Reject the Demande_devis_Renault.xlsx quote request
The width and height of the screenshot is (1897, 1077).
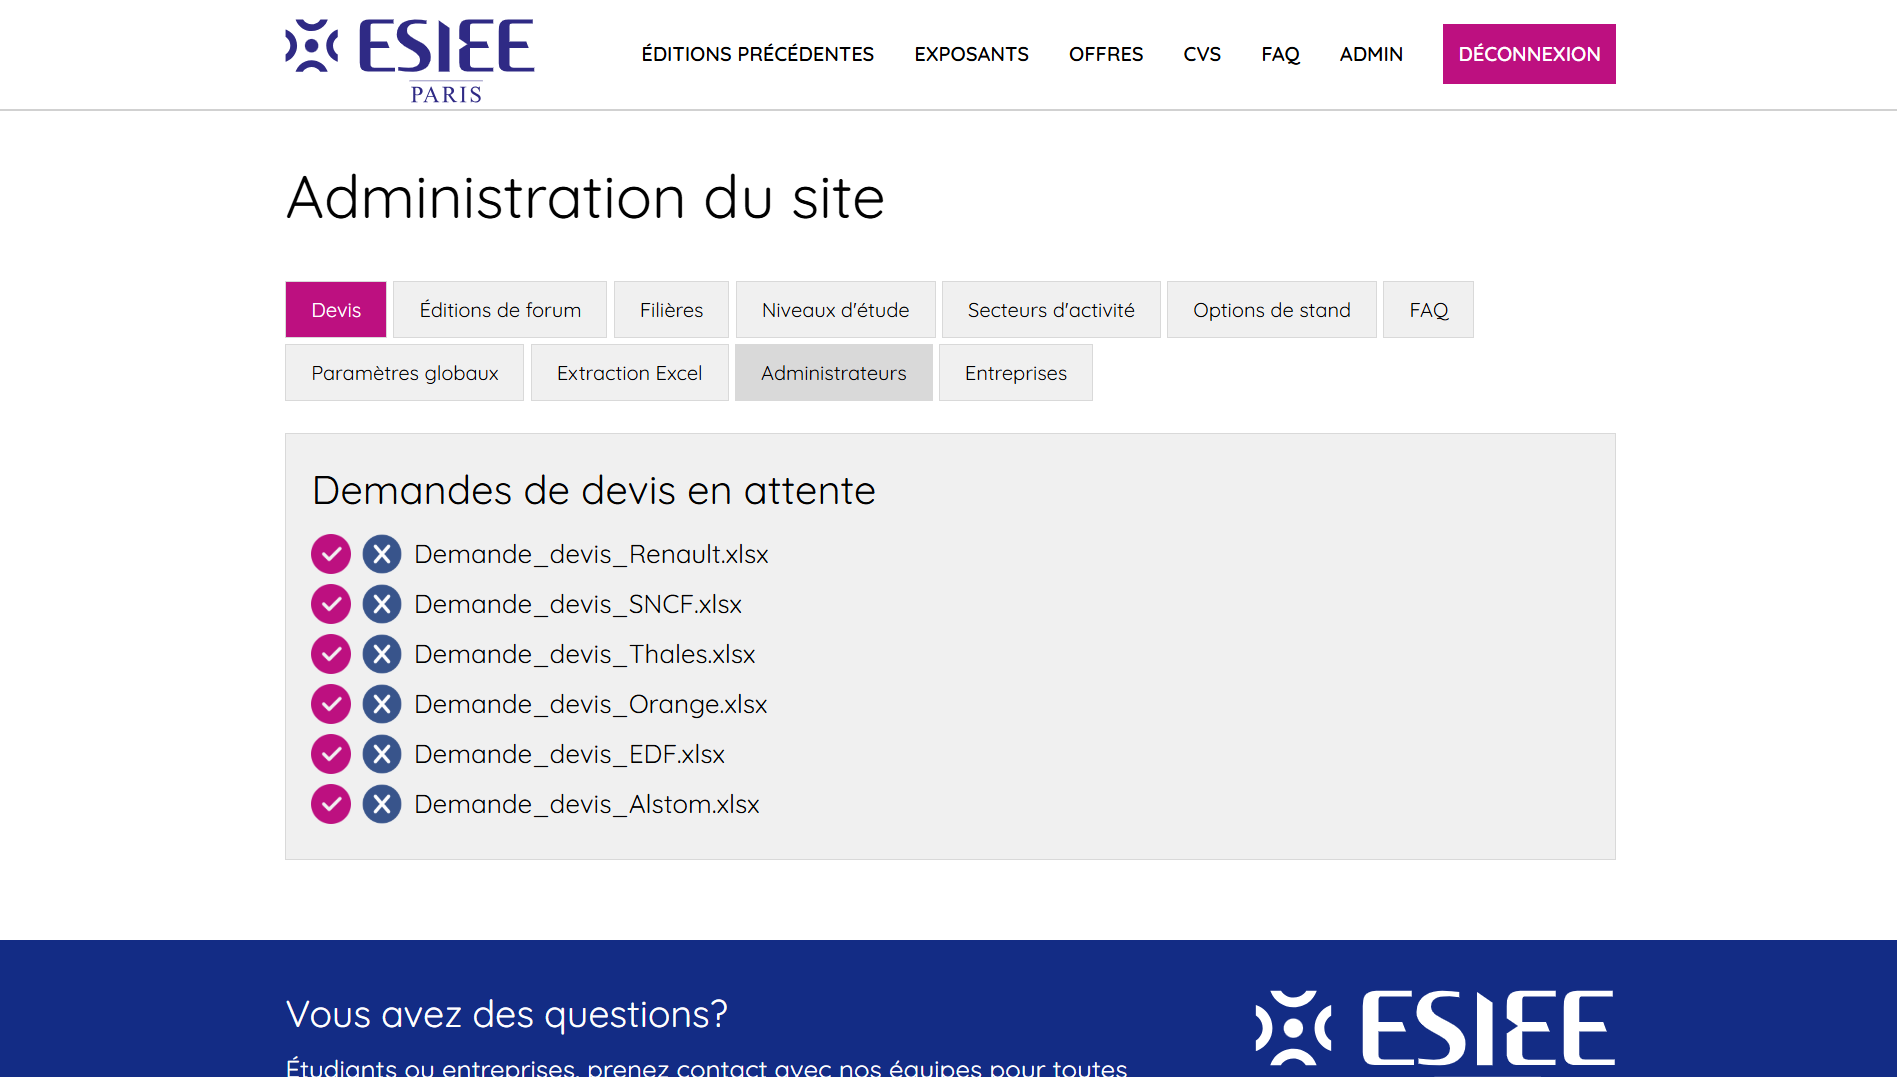(x=382, y=553)
